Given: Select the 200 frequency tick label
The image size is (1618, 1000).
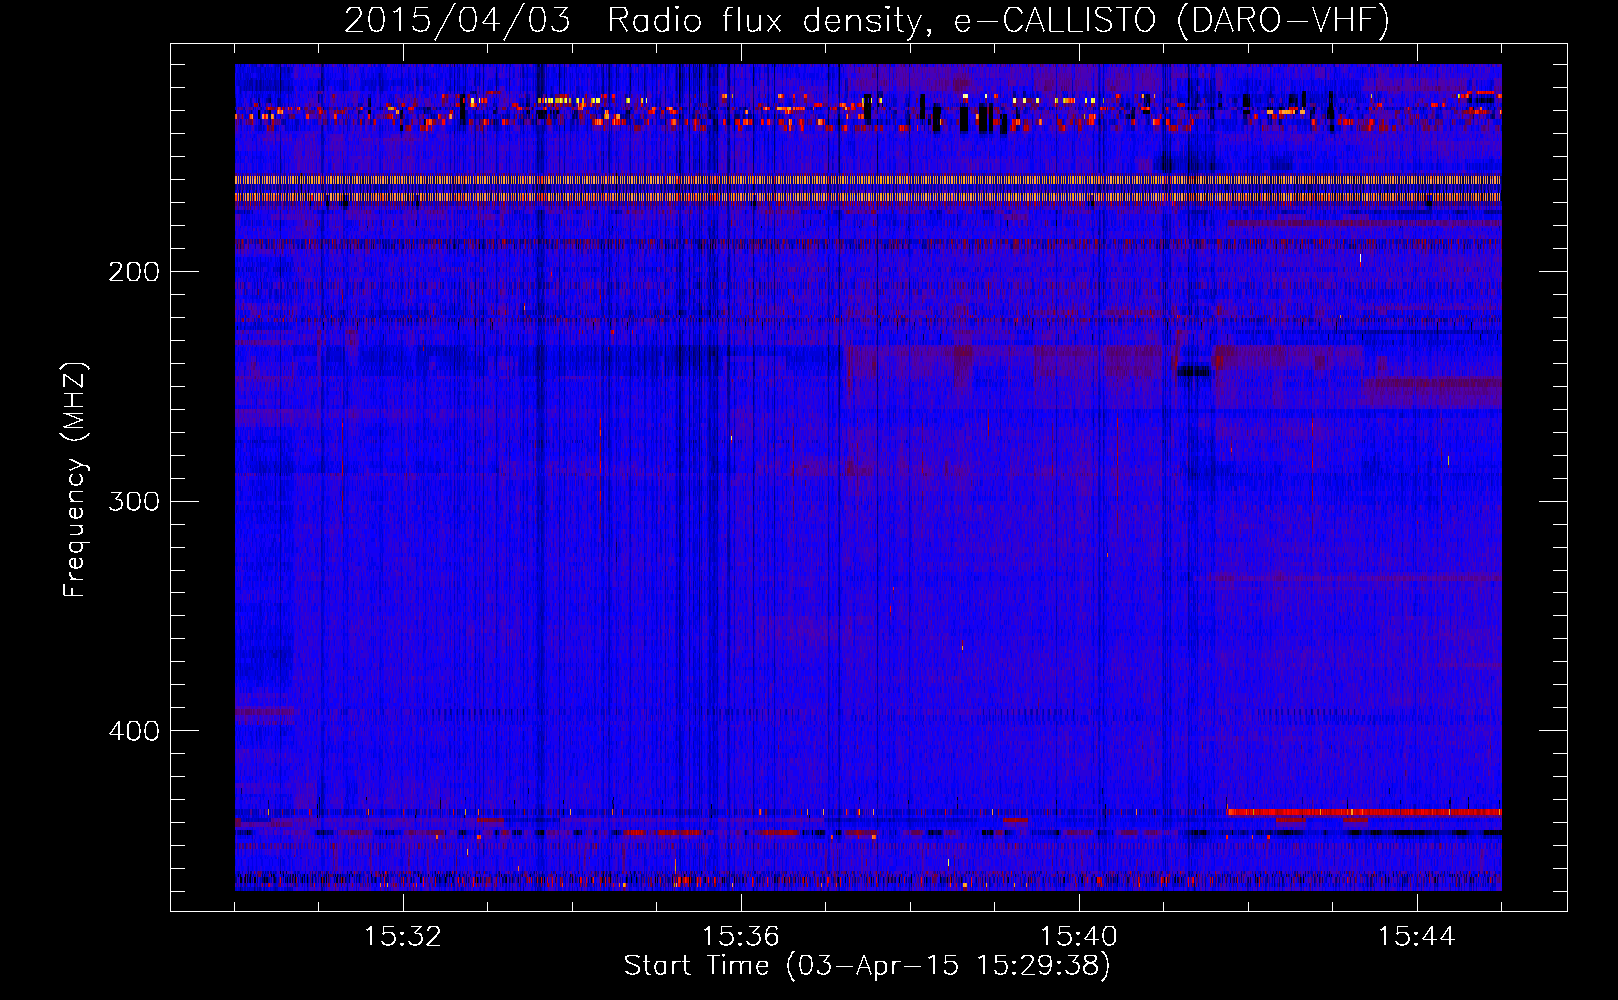Looking at the screenshot, I should 134,272.
